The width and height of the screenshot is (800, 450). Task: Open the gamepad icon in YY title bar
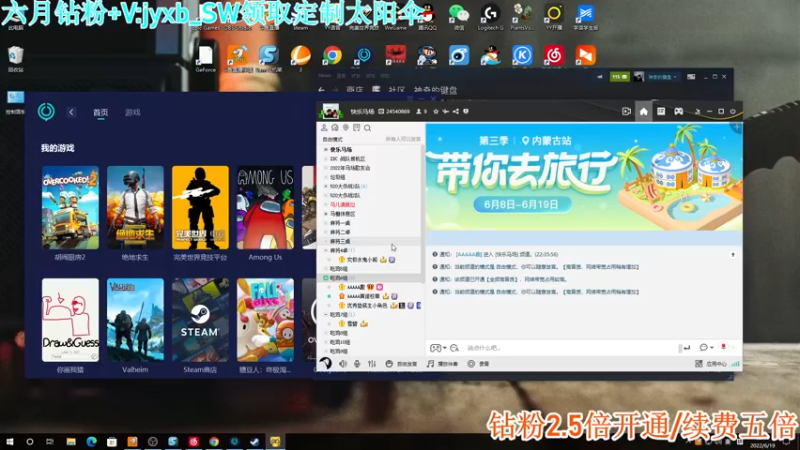(x=679, y=111)
